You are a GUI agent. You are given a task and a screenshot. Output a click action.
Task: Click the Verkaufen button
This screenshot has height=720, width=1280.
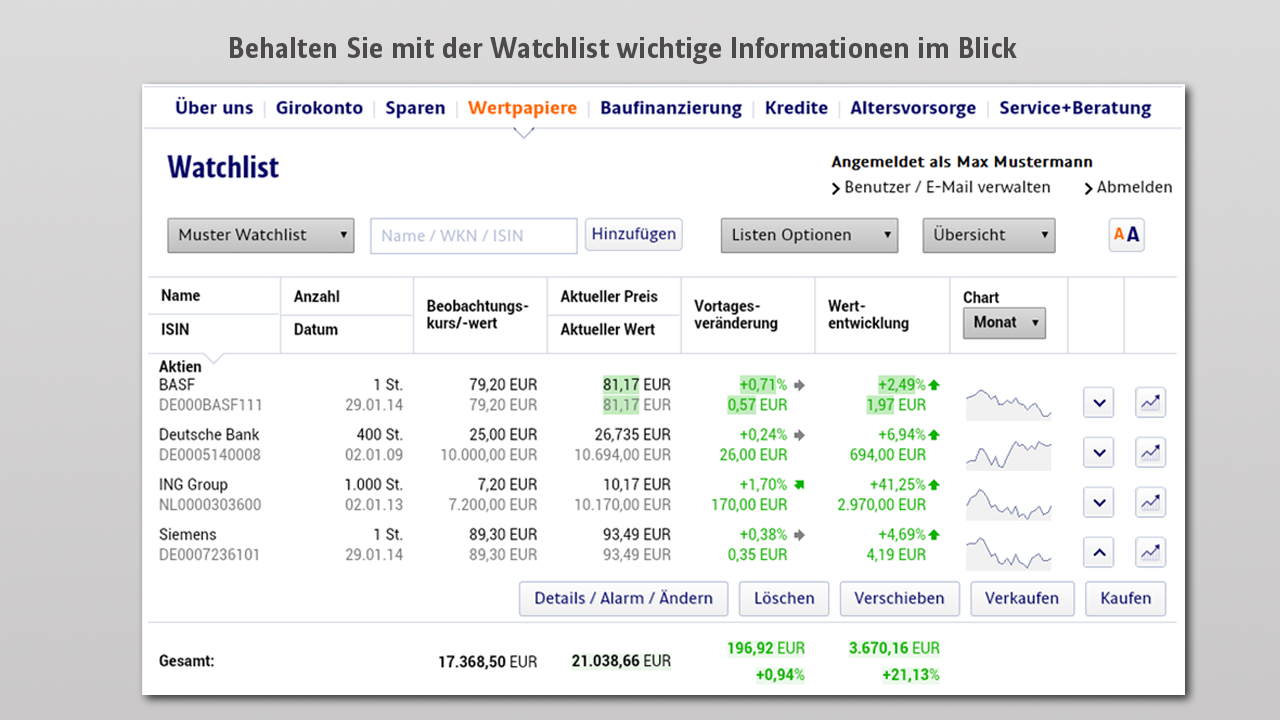[1022, 598]
